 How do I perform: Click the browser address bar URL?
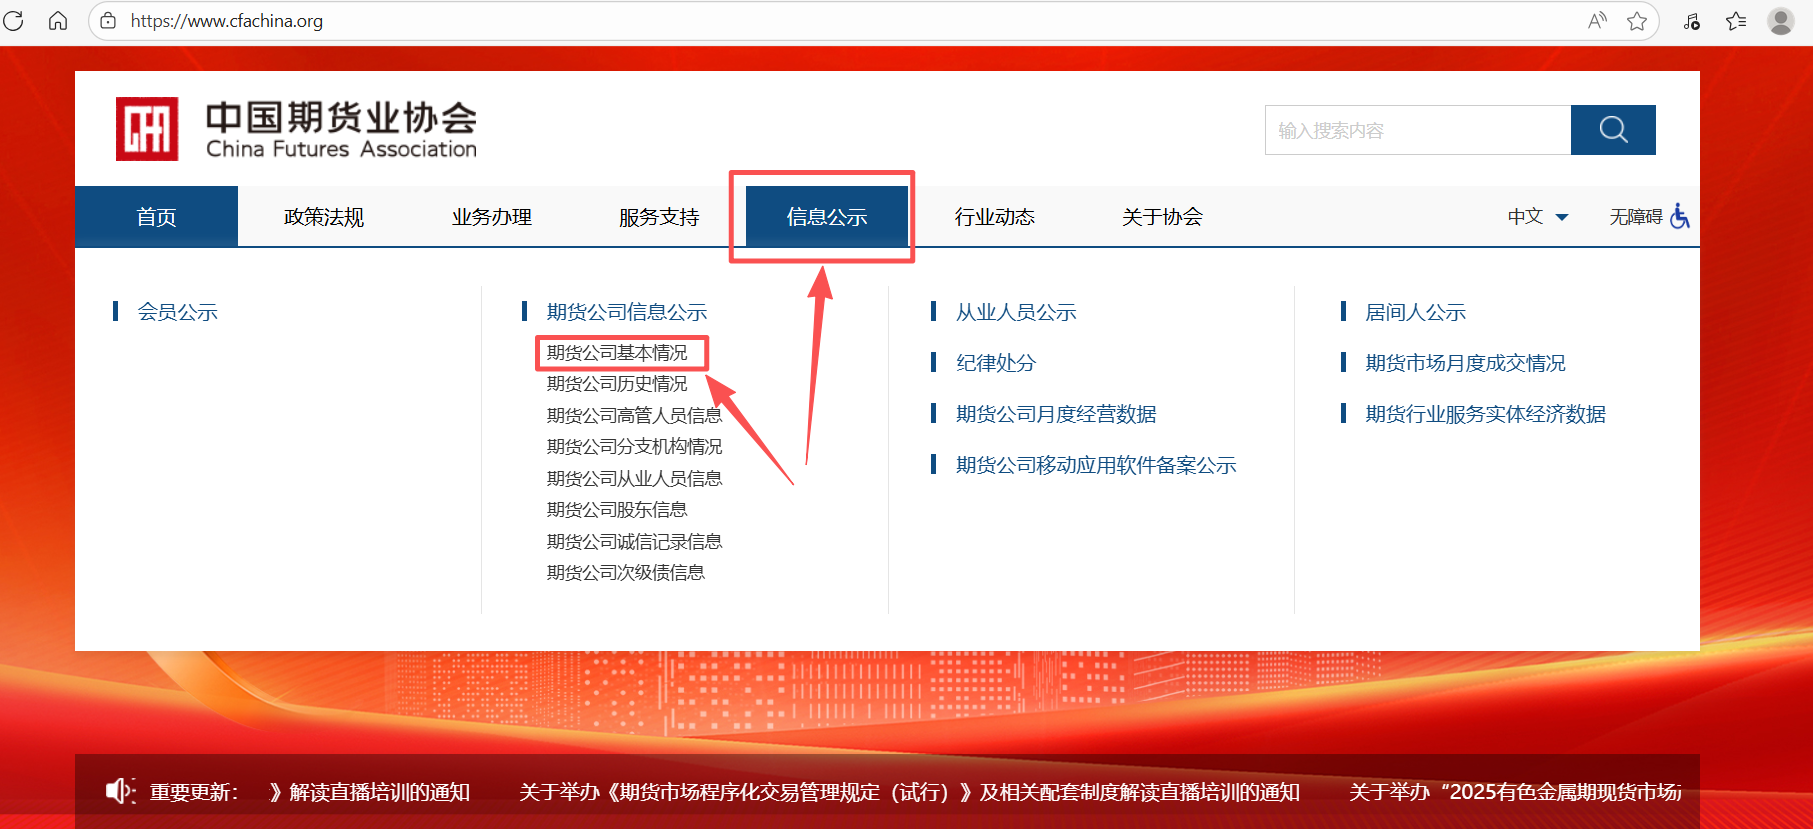coord(227,21)
